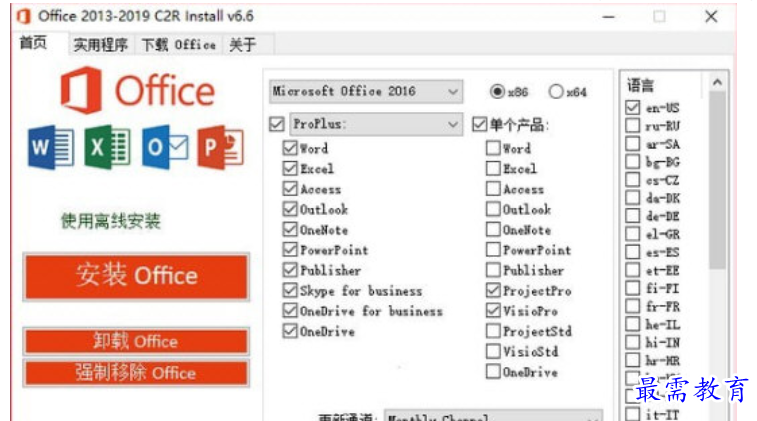Check the hi-IN language

[632, 342]
